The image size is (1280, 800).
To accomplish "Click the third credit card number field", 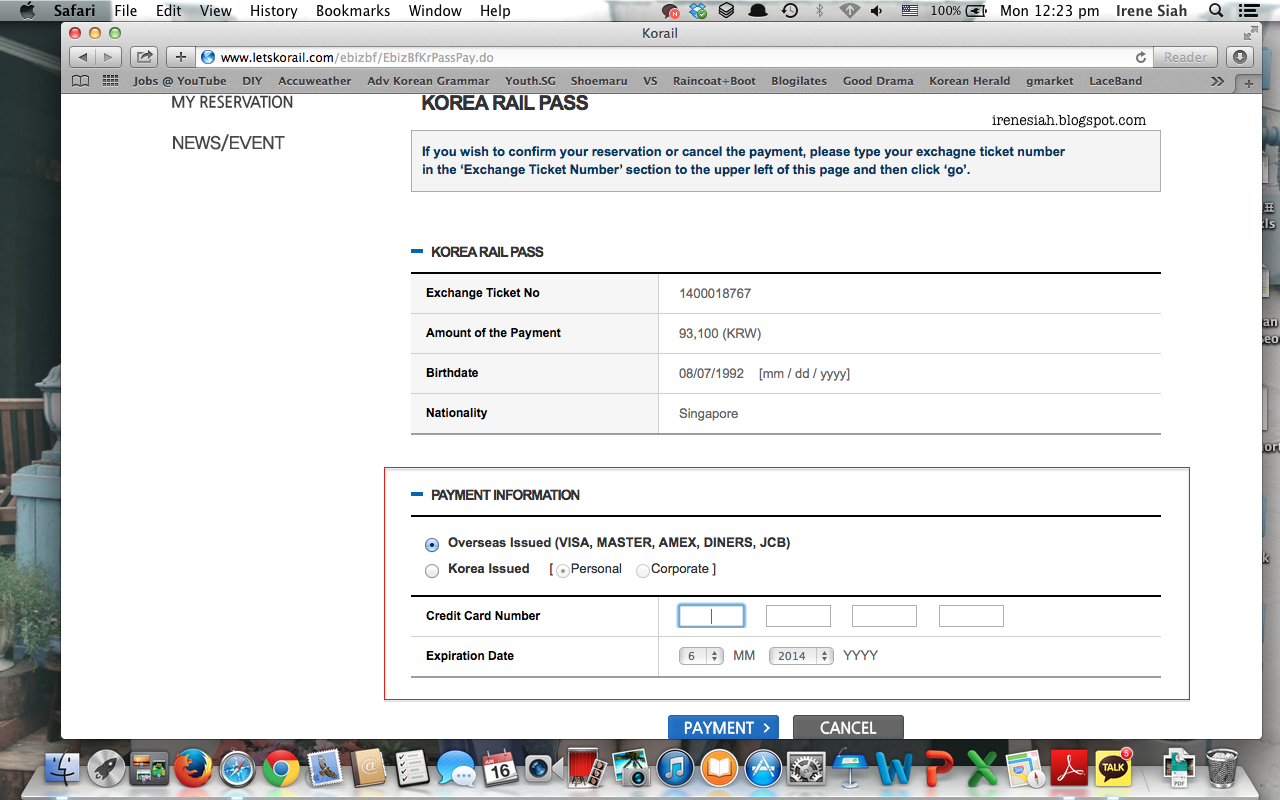I will [x=884, y=616].
